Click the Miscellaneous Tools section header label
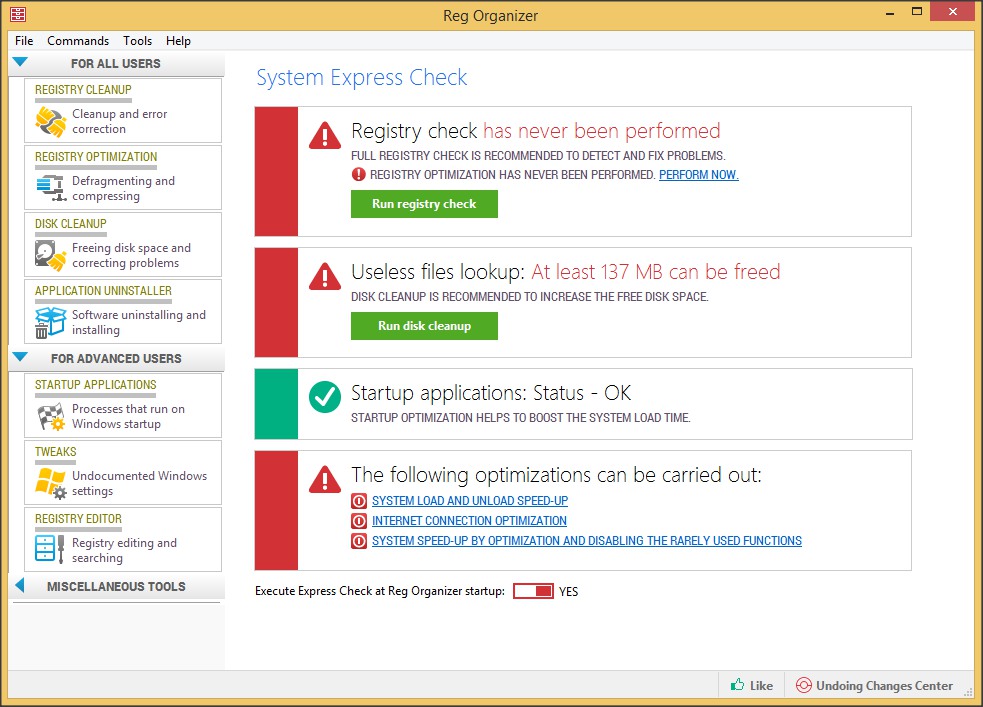 point(116,587)
